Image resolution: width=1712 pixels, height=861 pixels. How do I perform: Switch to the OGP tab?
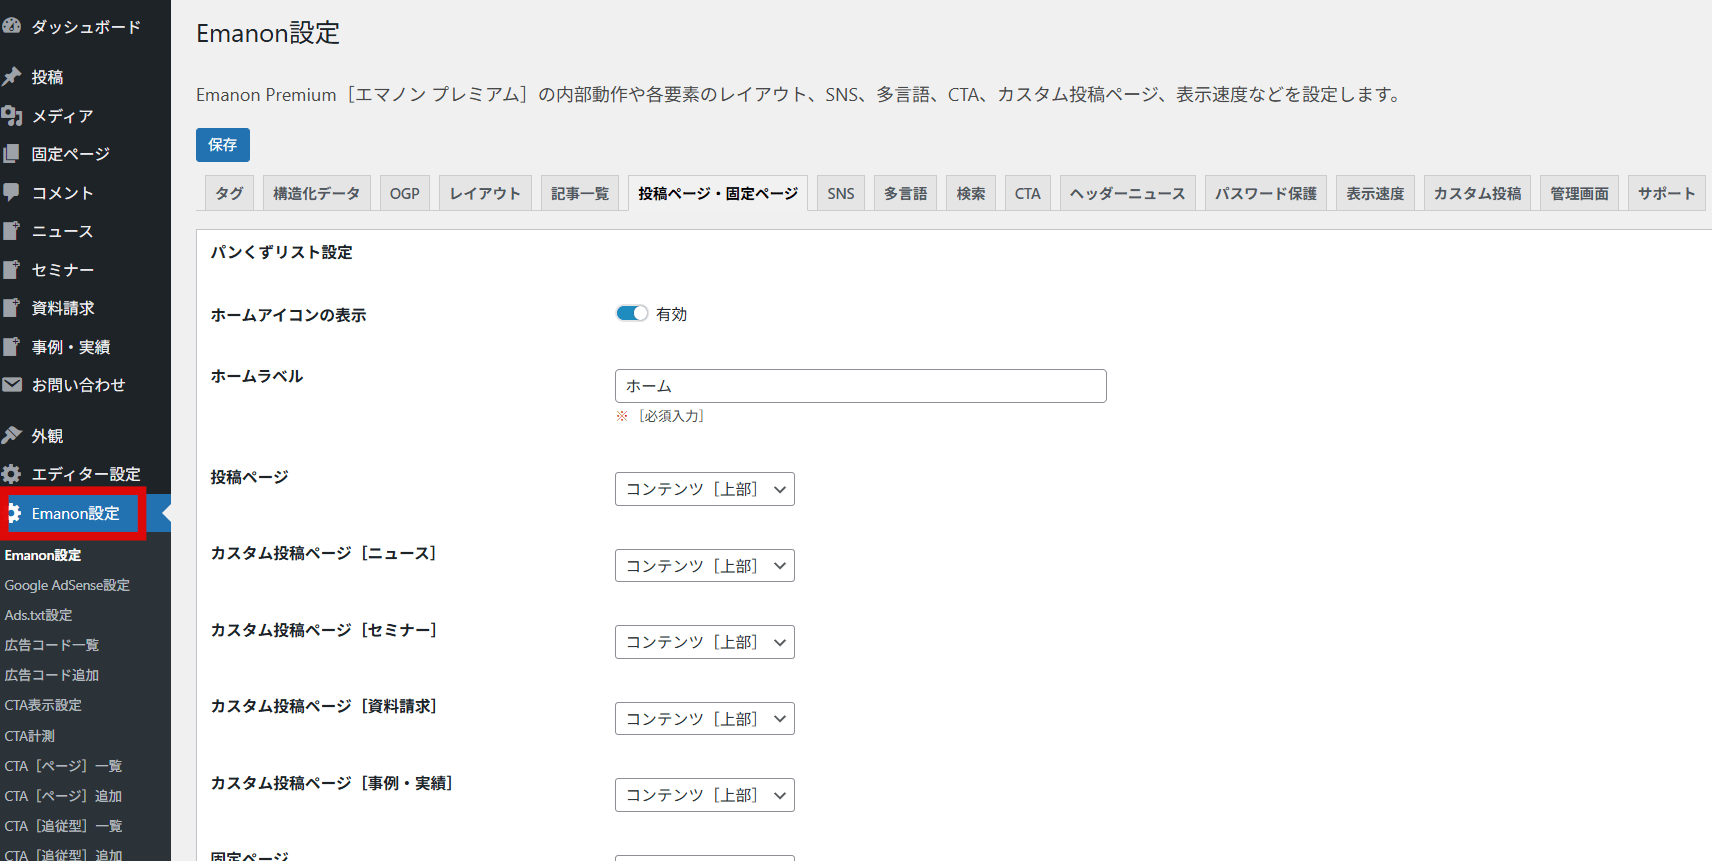pos(404,193)
